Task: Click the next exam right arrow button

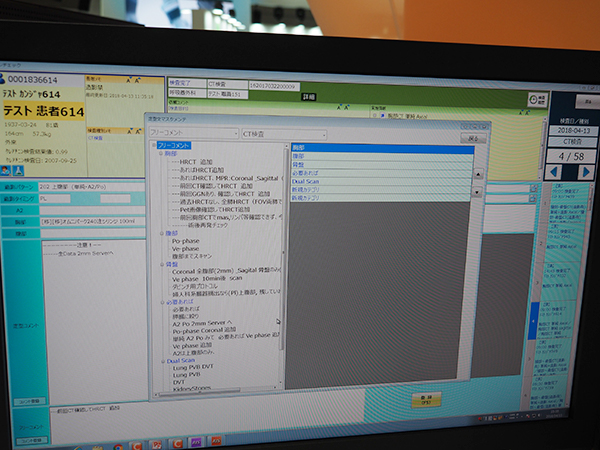Action: click(x=585, y=172)
